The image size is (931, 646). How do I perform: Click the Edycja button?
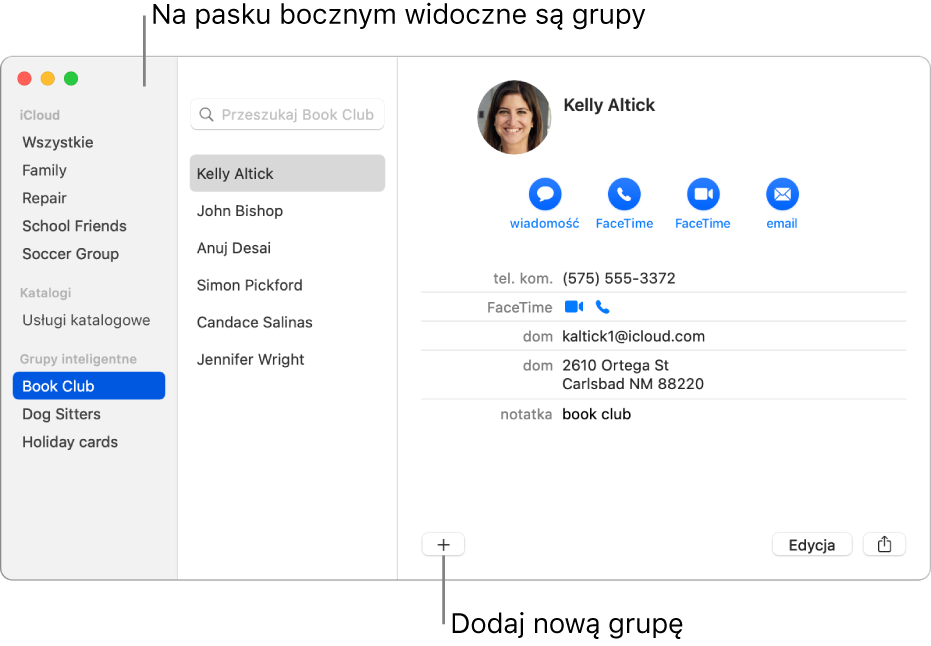[x=812, y=544]
